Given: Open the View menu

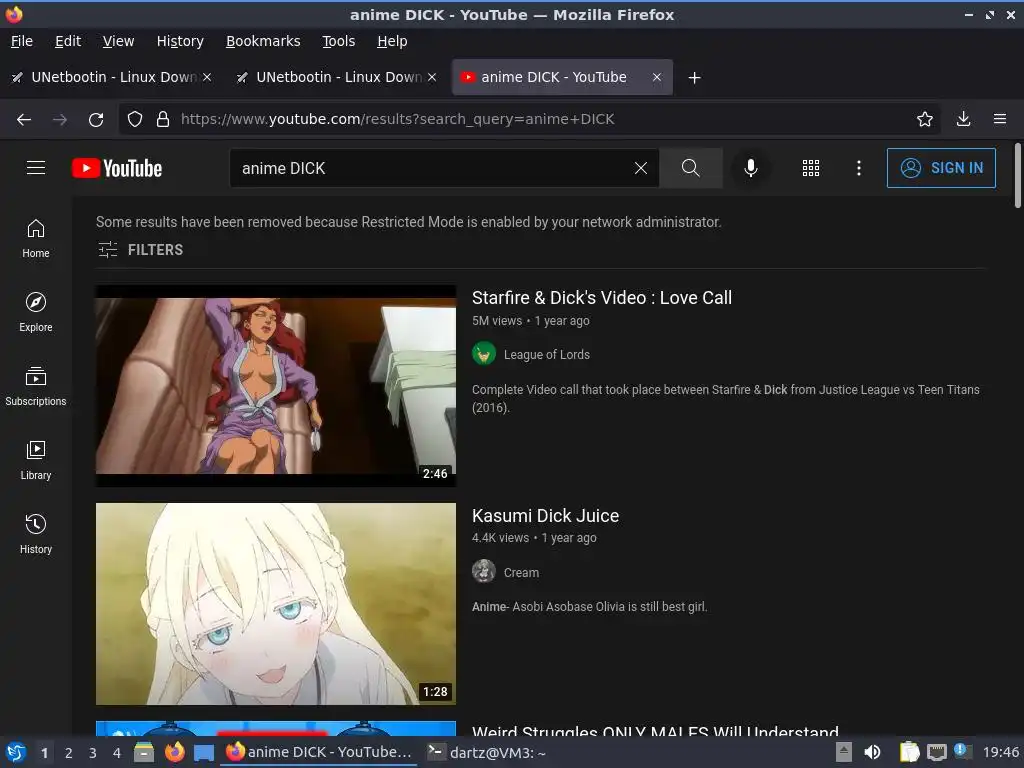Looking at the screenshot, I should (118, 41).
